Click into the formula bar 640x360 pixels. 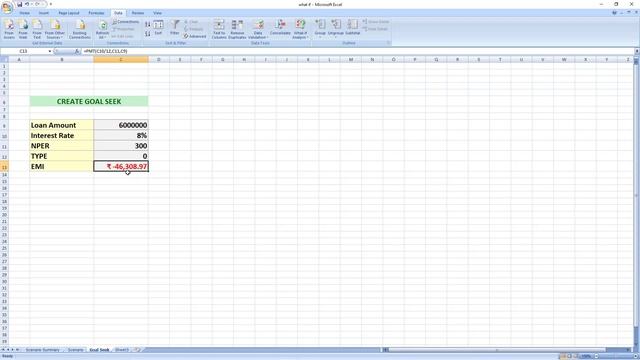click(357, 51)
